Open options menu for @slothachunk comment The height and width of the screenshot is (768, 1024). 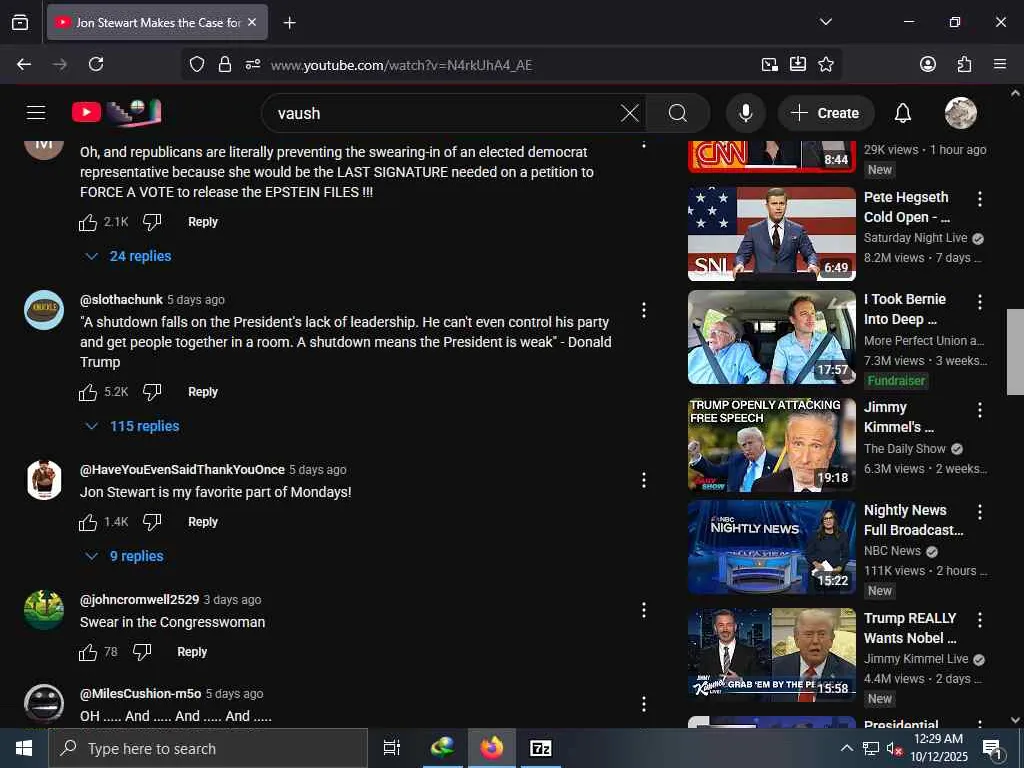point(644,310)
